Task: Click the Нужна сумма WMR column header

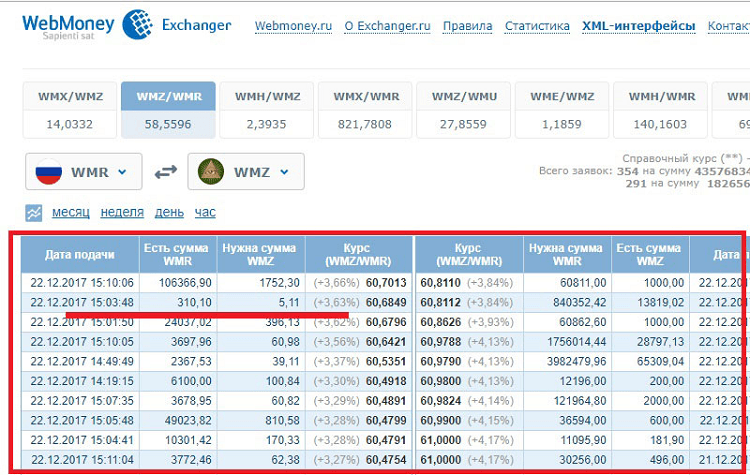Action: (x=567, y=254)
